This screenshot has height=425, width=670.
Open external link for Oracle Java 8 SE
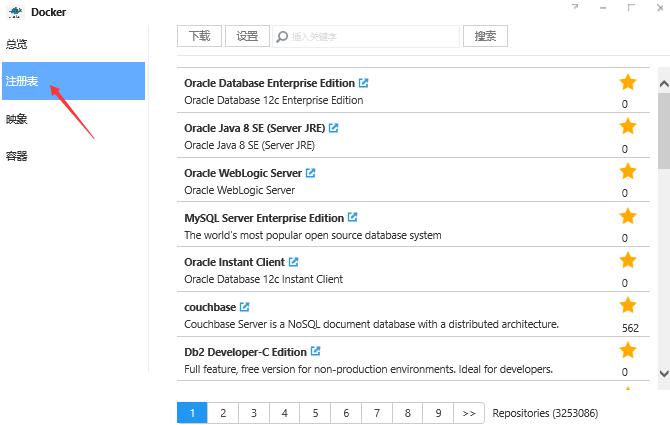(334, 128)
